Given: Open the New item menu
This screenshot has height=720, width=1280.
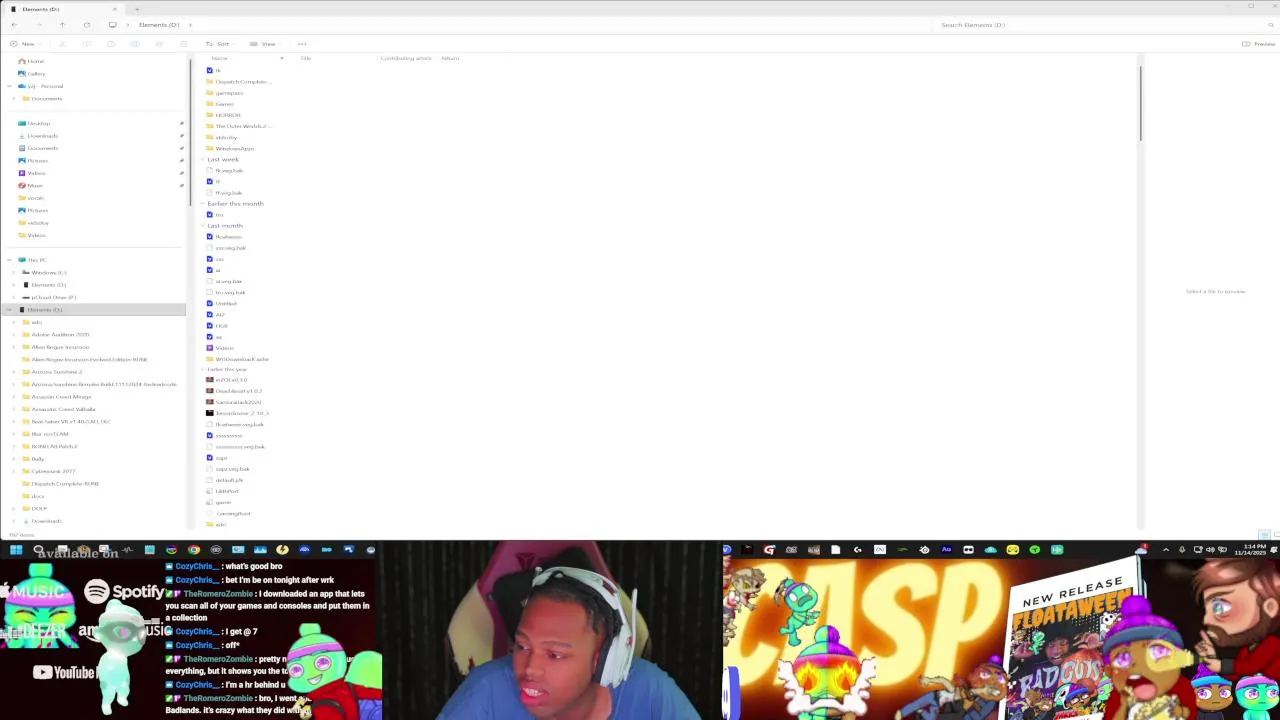Looking at the screenshot, I should click(x=24, y=44).
